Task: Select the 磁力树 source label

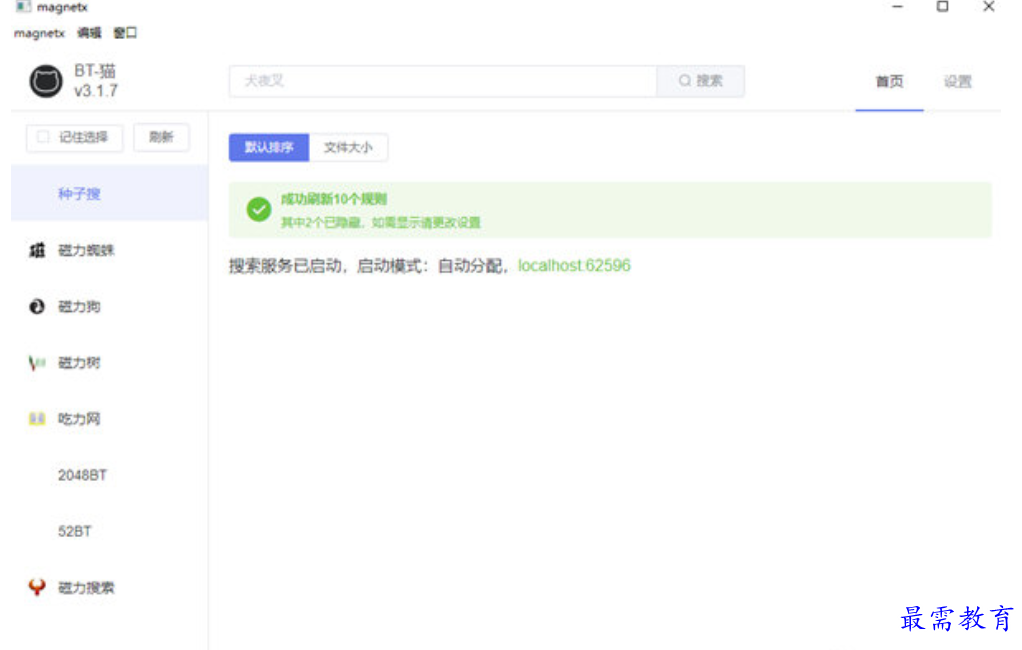Action: (x=79, y=362)
